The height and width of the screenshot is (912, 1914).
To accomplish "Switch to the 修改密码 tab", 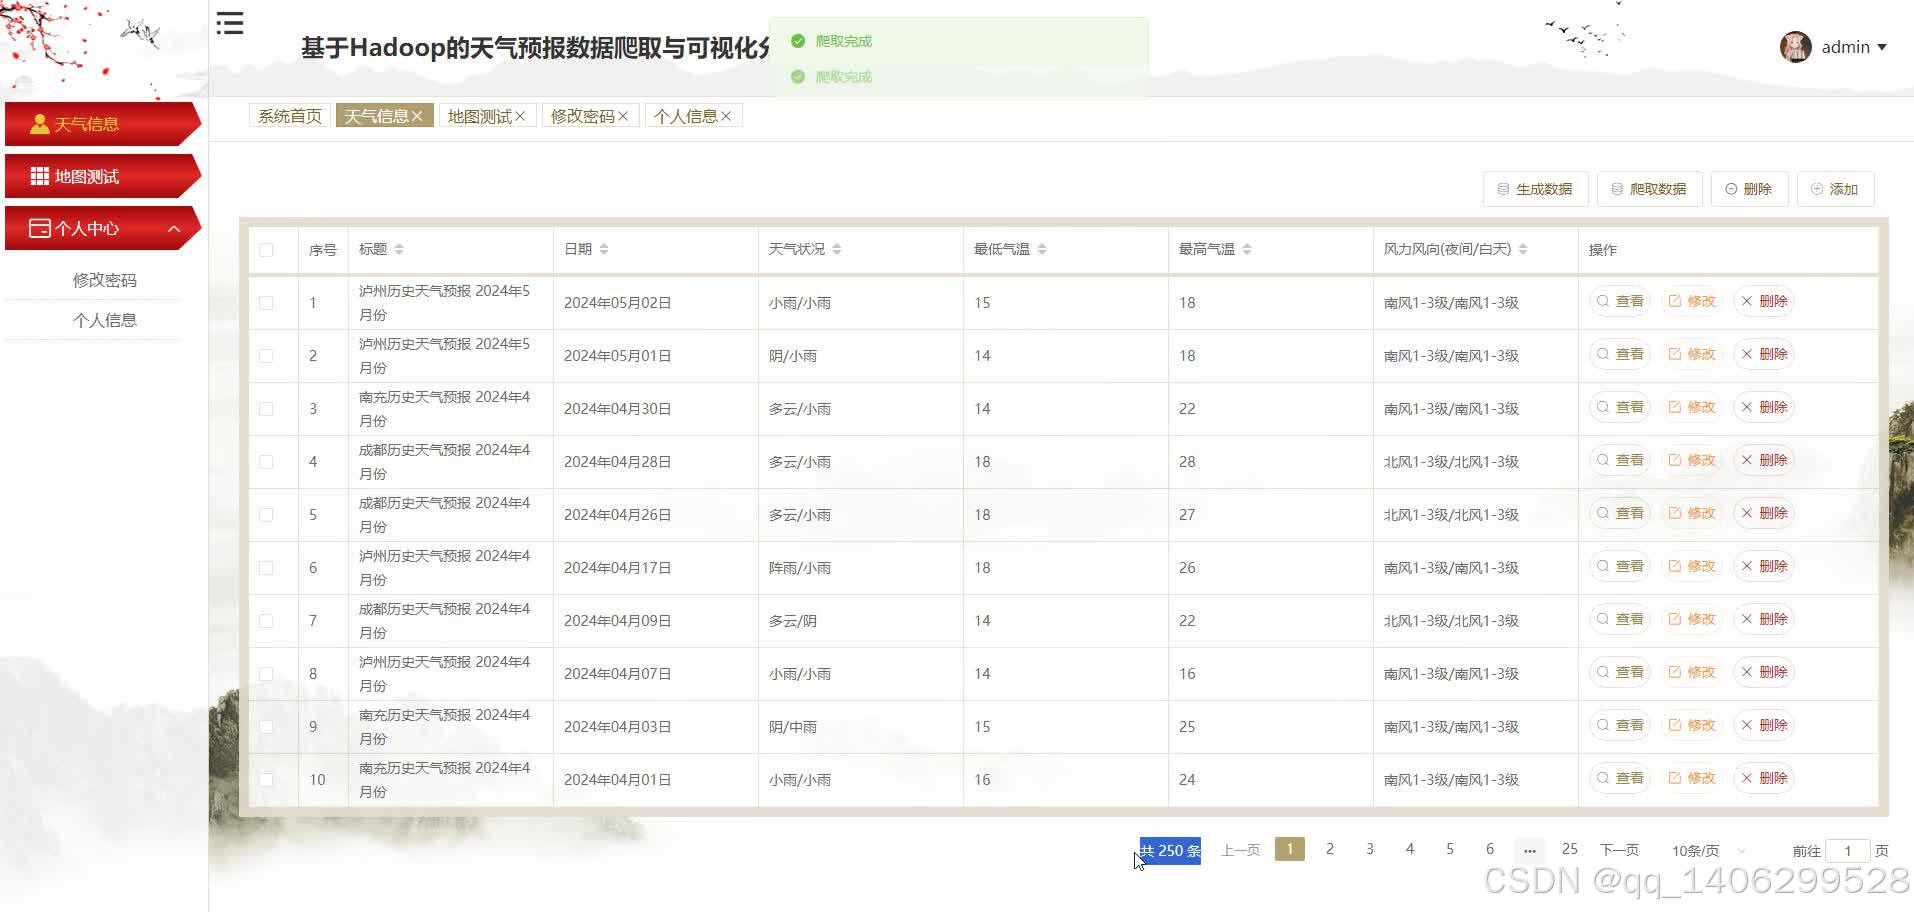I will click(x=582, y=116).
